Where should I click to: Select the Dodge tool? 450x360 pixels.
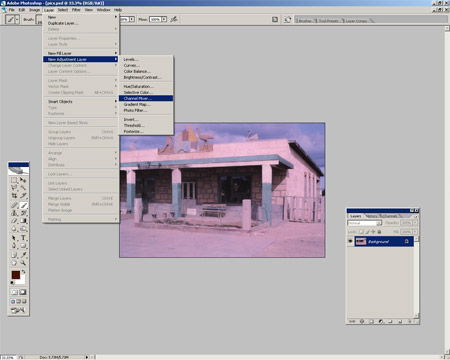click(x=23, y=229)
